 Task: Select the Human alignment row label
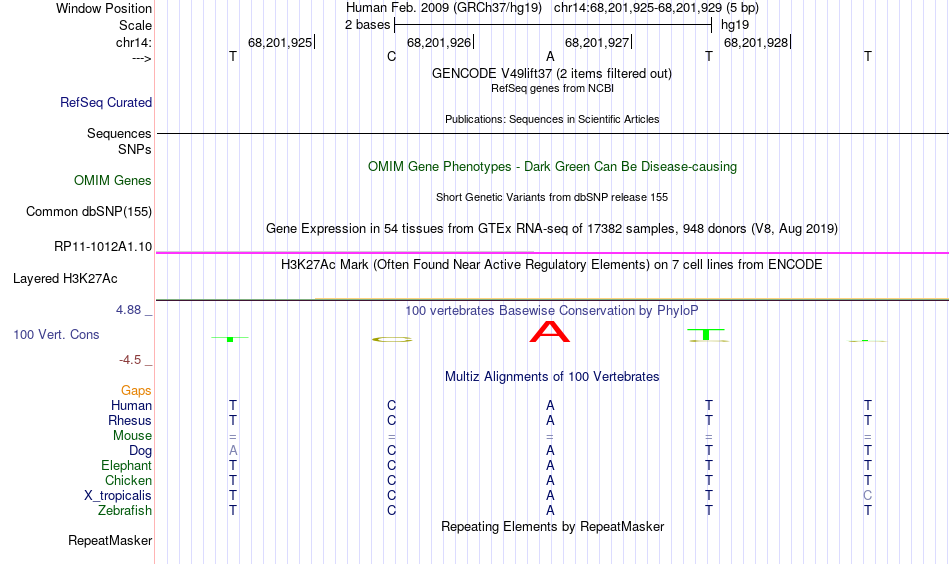131,405
